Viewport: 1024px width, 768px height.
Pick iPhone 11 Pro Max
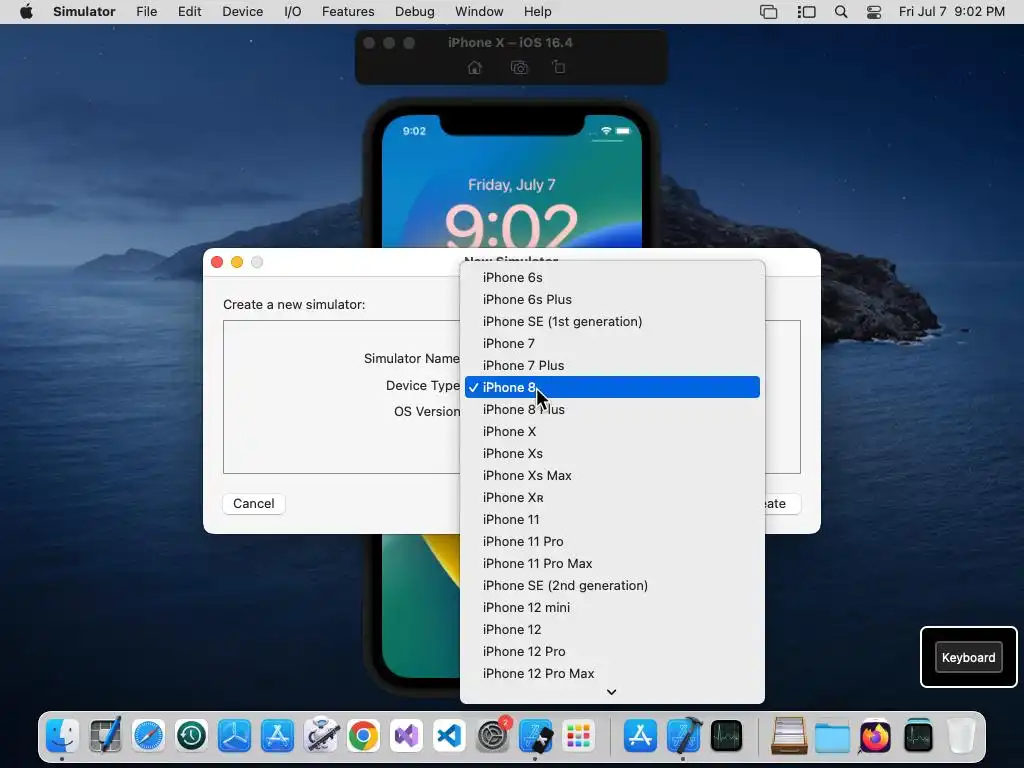pos(612,564)
